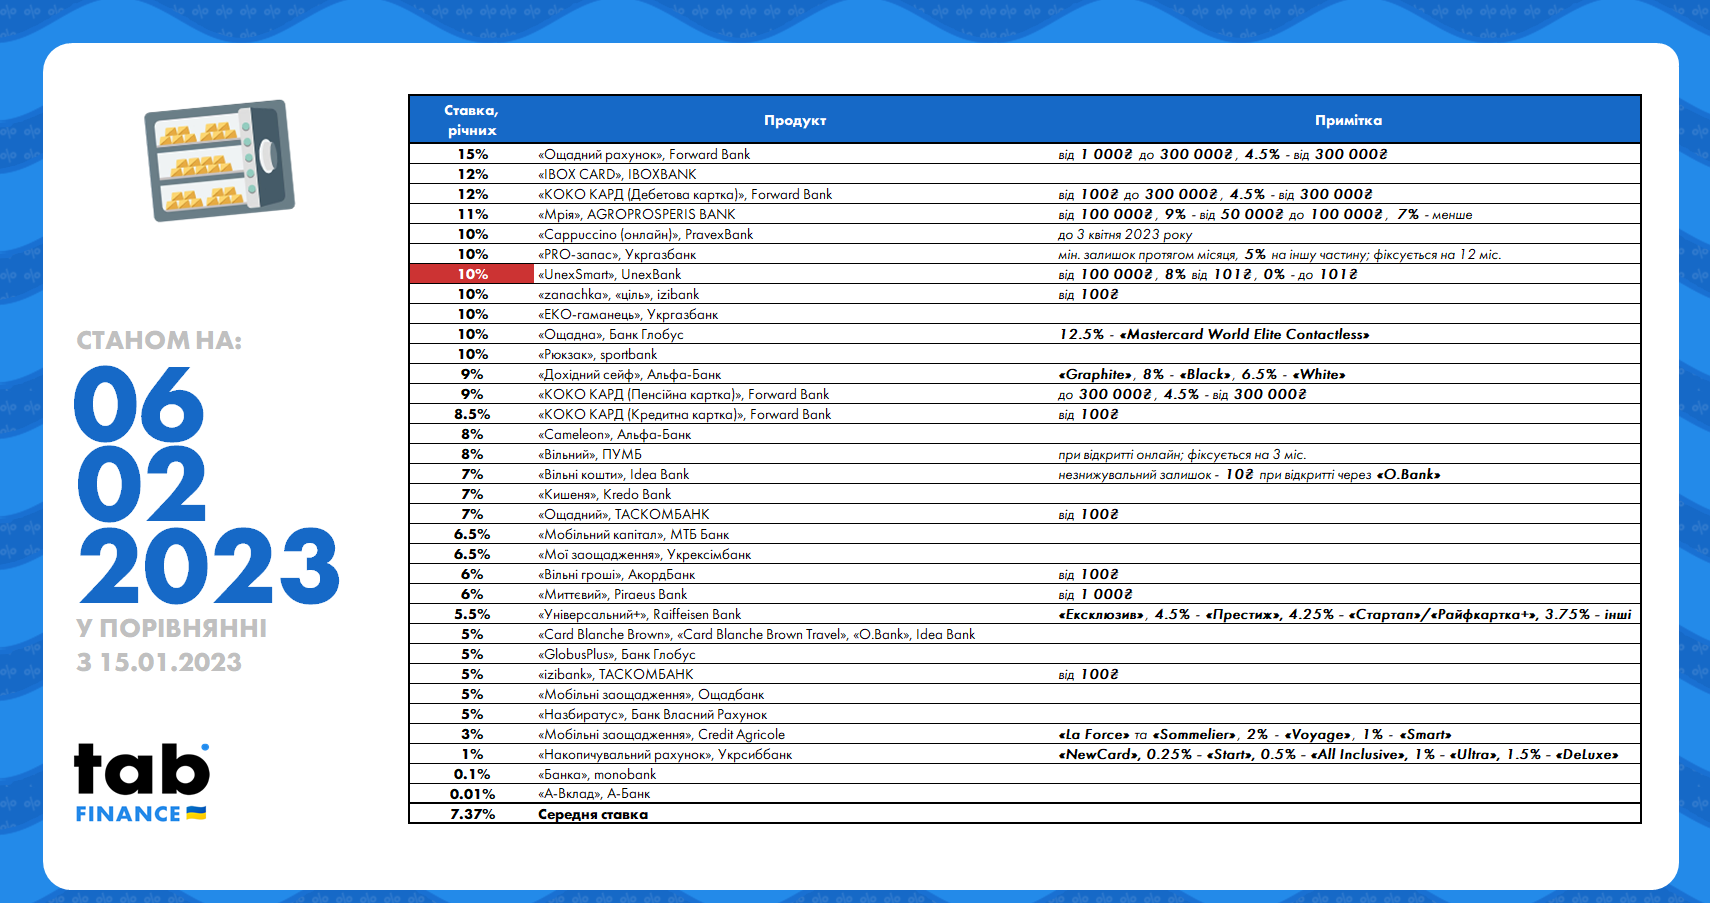Screen dimensions: 1710x903
Task: Select the note 'при відкритті онлайн; фіксується на 3 міс.'
Action: point(1182,454)
